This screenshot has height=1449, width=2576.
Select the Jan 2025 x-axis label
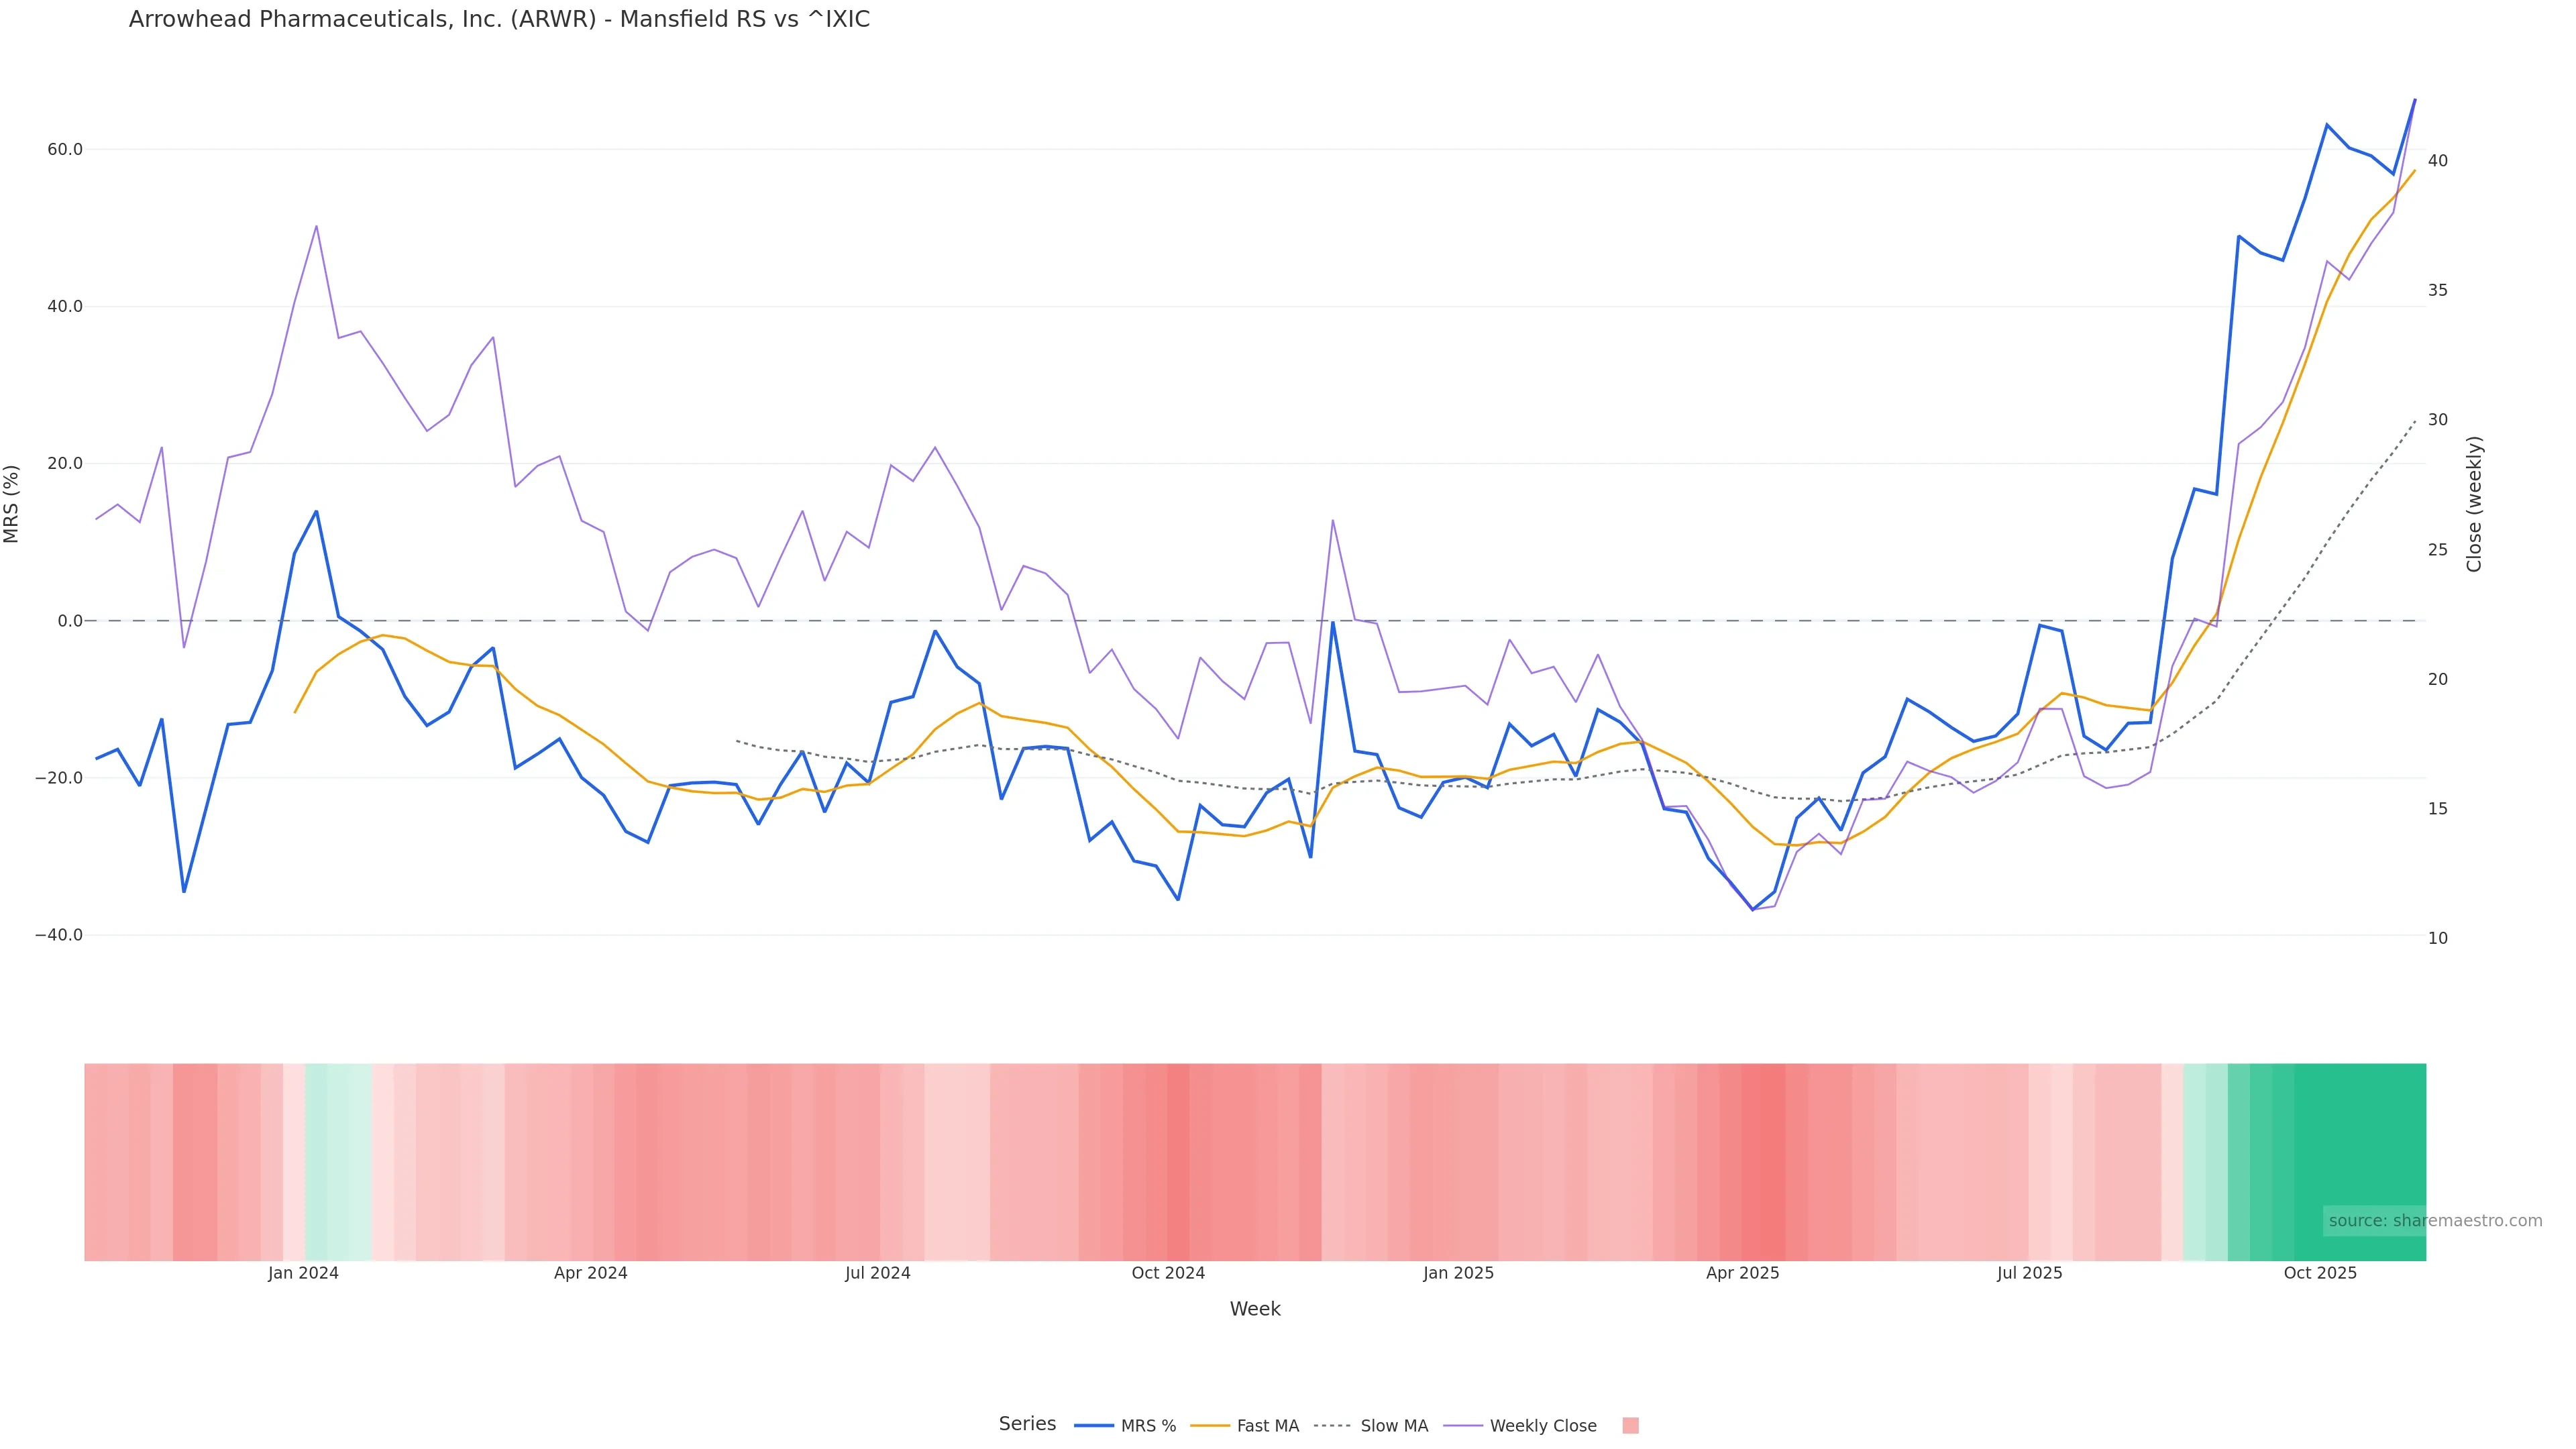pos(1459,1273)
